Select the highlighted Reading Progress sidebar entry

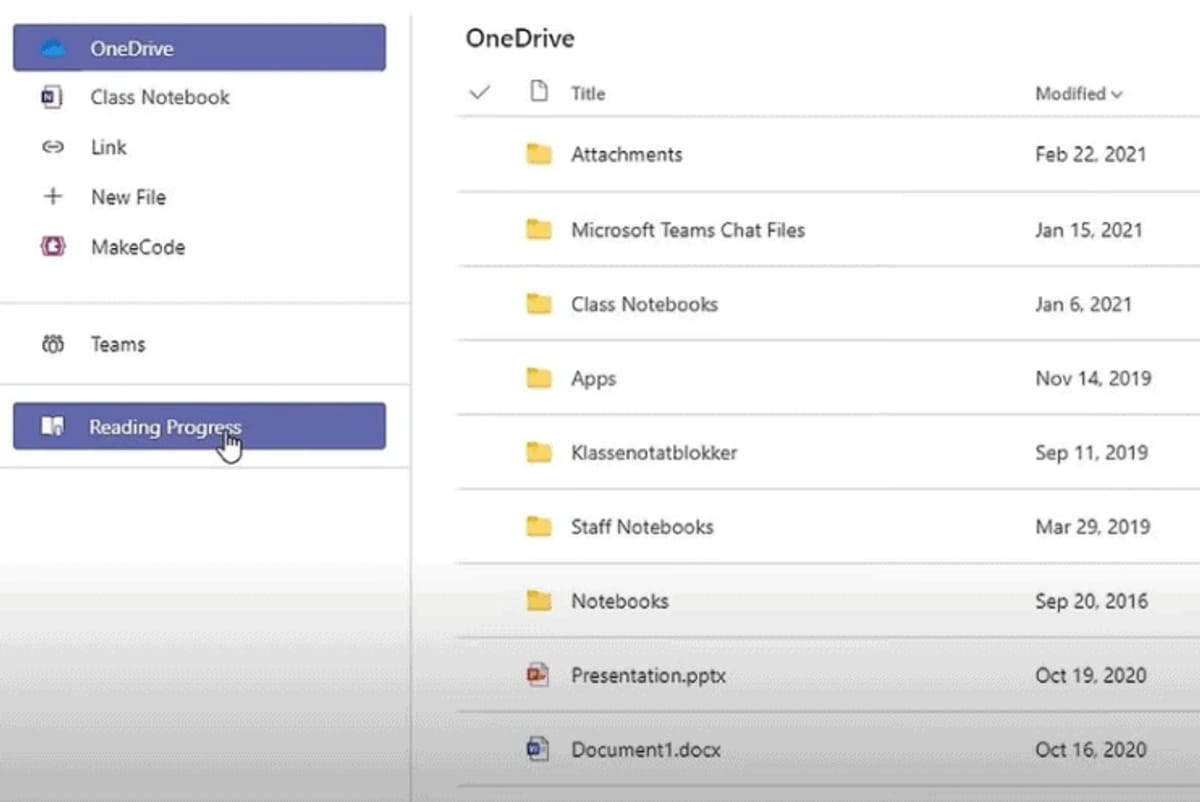click(164, 427)
